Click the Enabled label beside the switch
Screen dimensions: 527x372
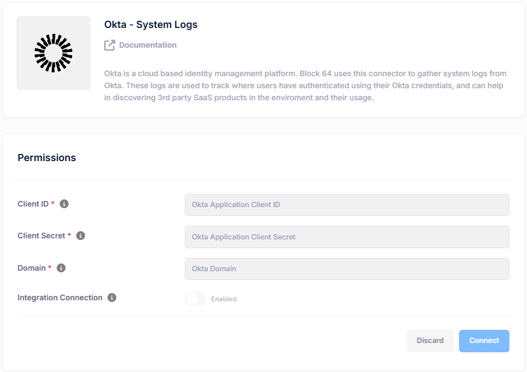click(224, 299)
